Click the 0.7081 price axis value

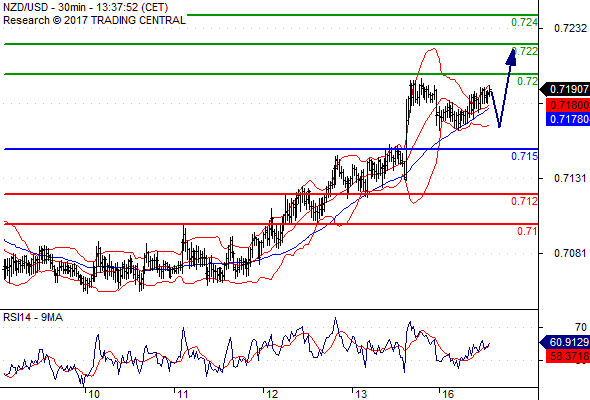point(570,253)
